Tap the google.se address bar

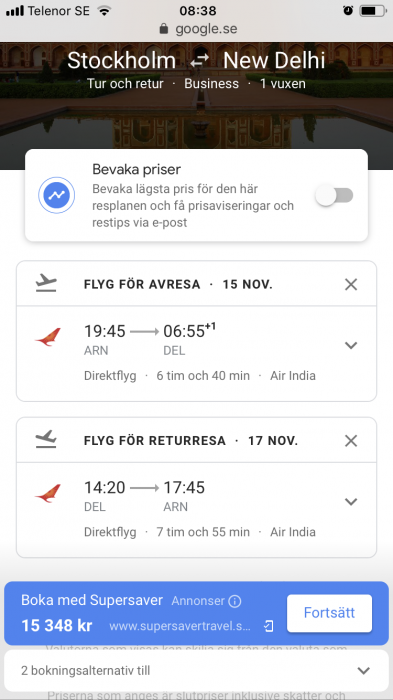[x=198, y=29]
